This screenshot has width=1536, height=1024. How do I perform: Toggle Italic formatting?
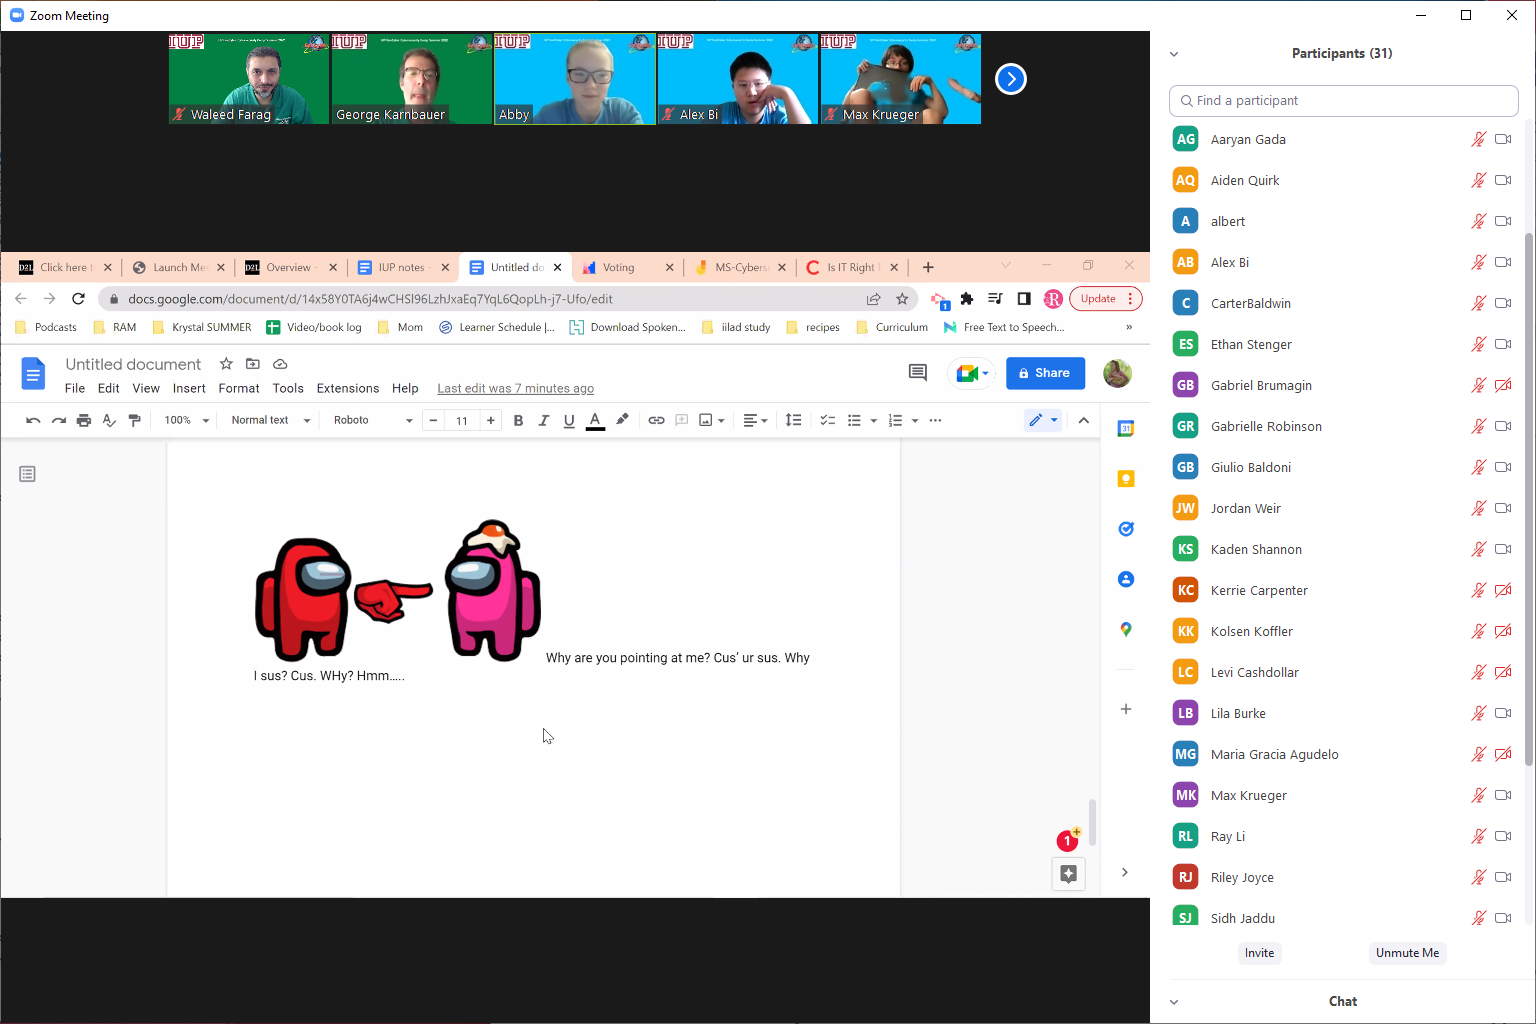tap(544, 421)
